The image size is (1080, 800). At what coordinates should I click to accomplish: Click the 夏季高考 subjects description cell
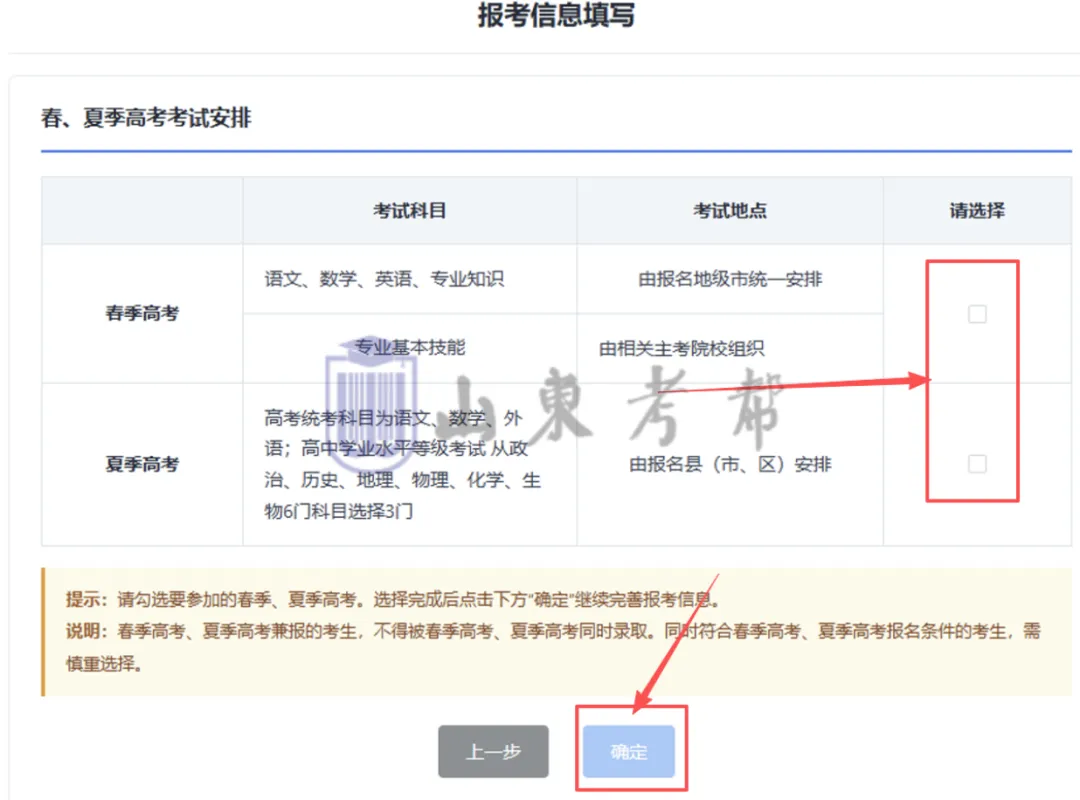[x=410, y=464]
